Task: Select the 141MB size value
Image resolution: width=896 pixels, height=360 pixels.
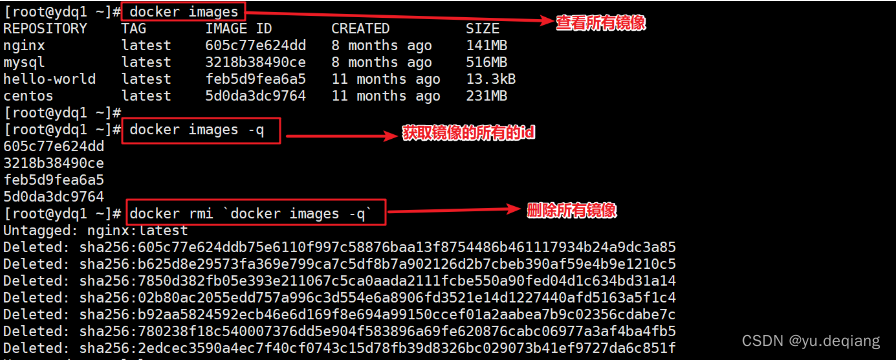Action: click(x=486, y=45)
